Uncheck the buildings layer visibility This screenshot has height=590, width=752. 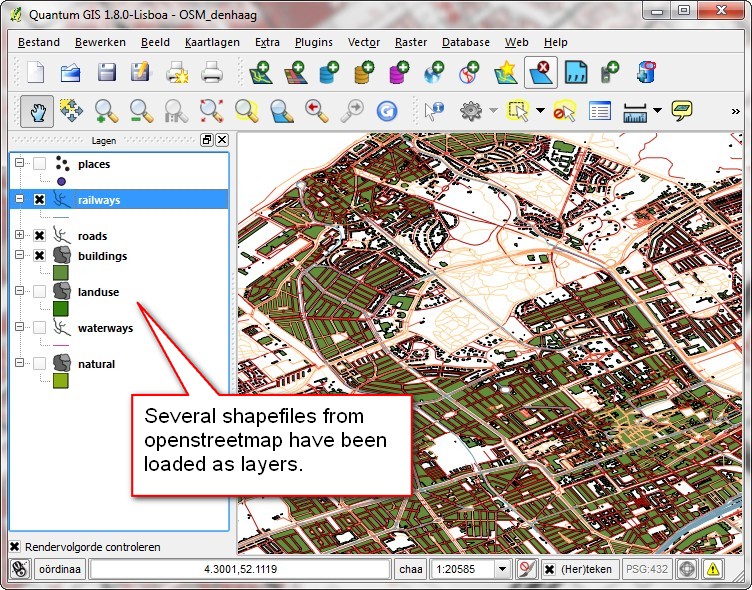click(39, 256)
